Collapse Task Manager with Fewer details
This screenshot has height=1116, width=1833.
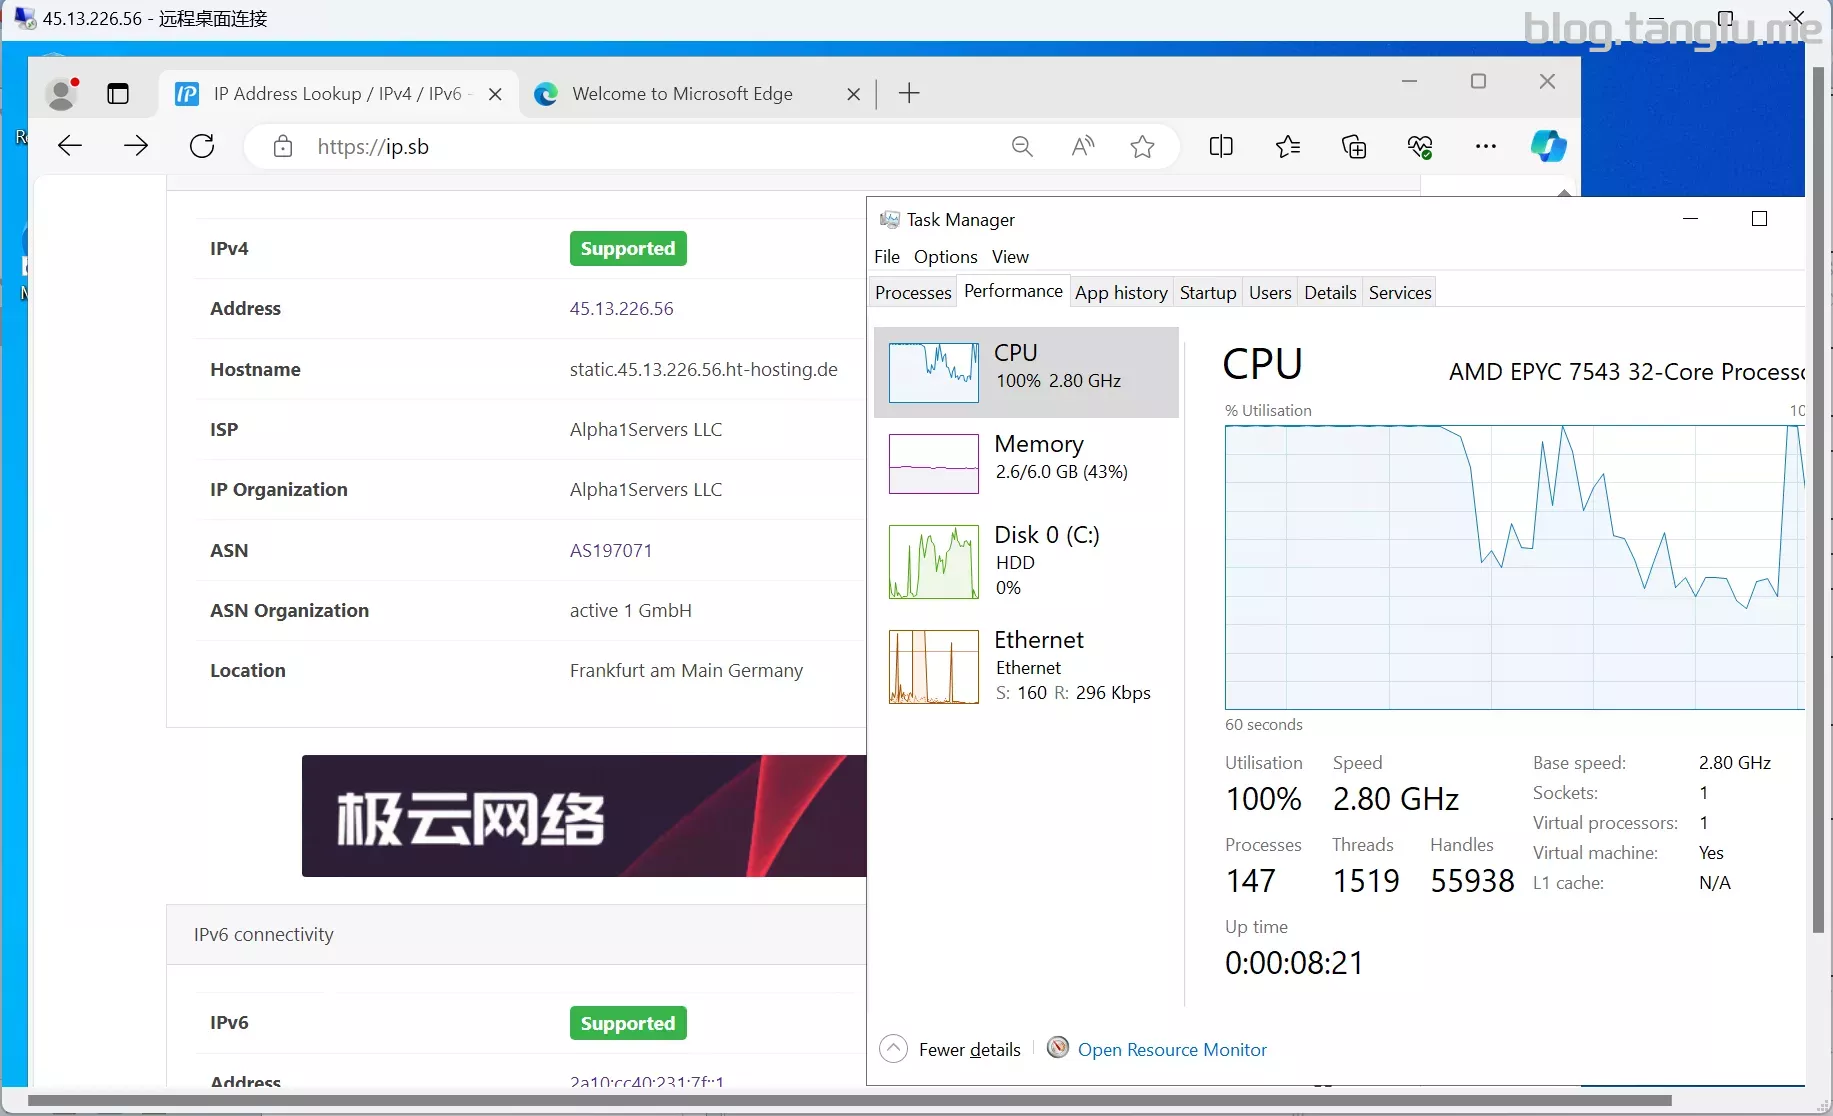(x=950, y=1049)
